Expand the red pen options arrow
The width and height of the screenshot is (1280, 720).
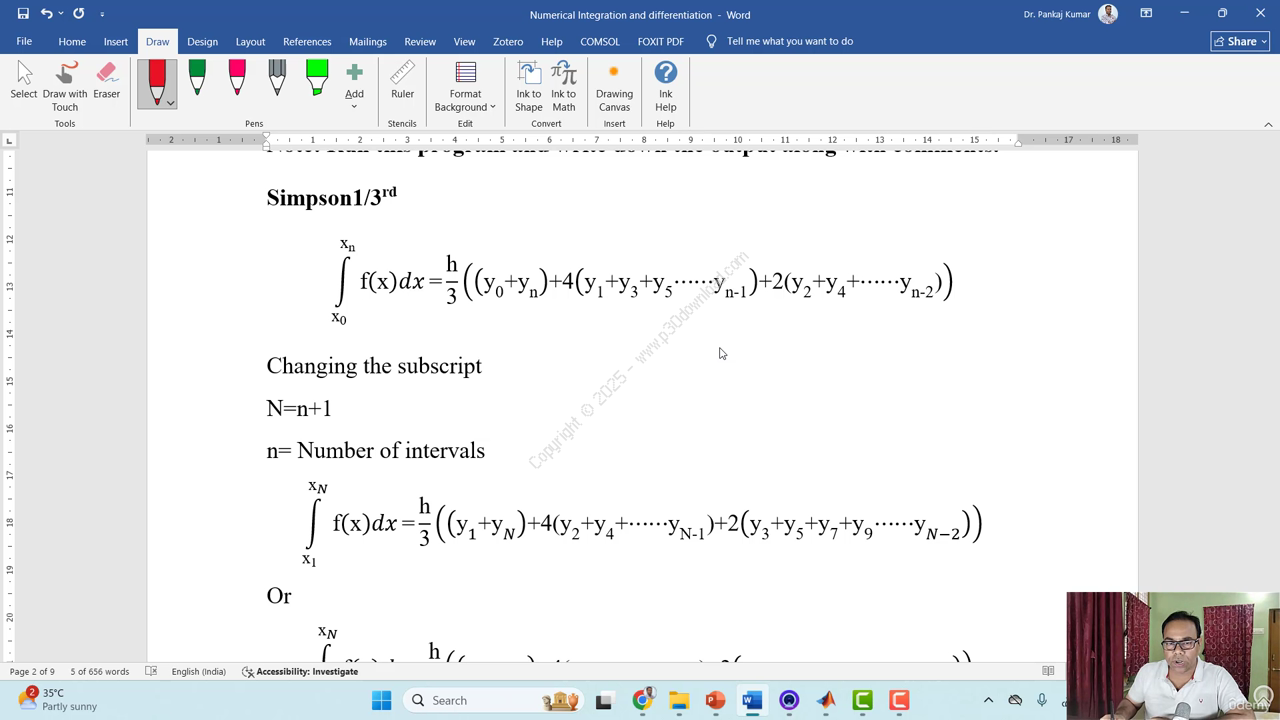[x=171, y=103]
